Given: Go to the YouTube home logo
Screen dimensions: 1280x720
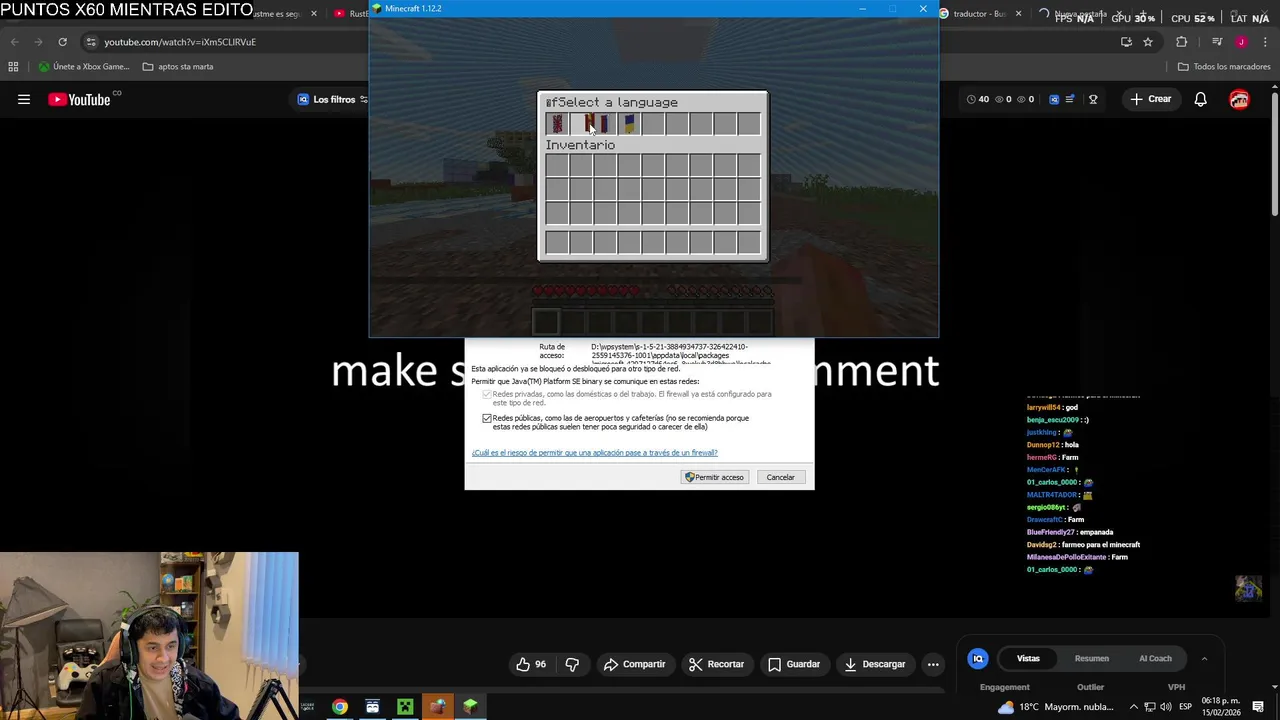Looking at the screenshot, I should (x=80, y=99).
